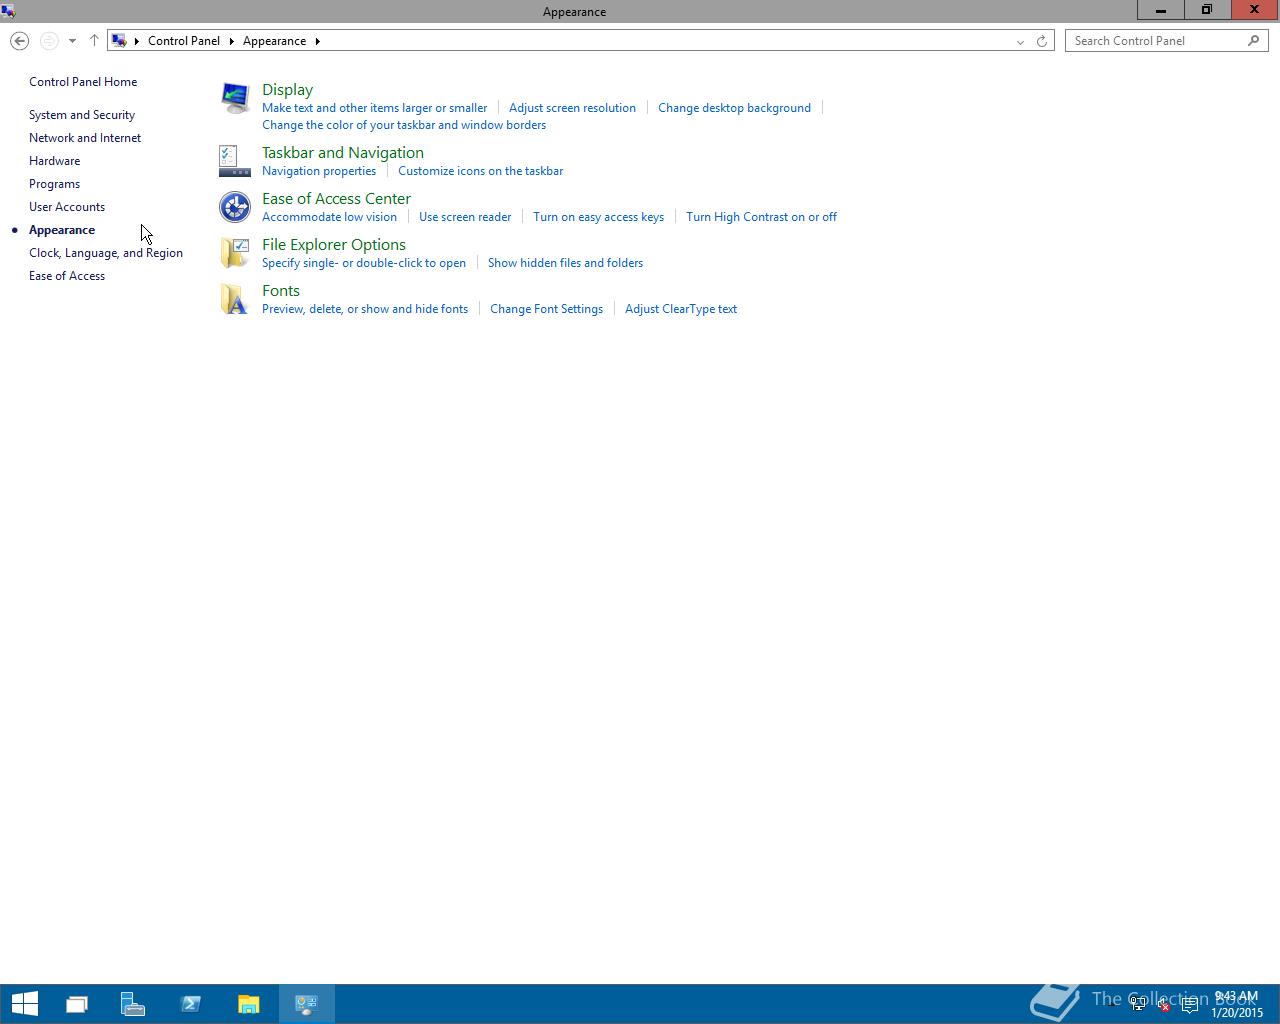Click Turn High Contrast on or off
The image size is (1280, 1024).
click(761, 217)
